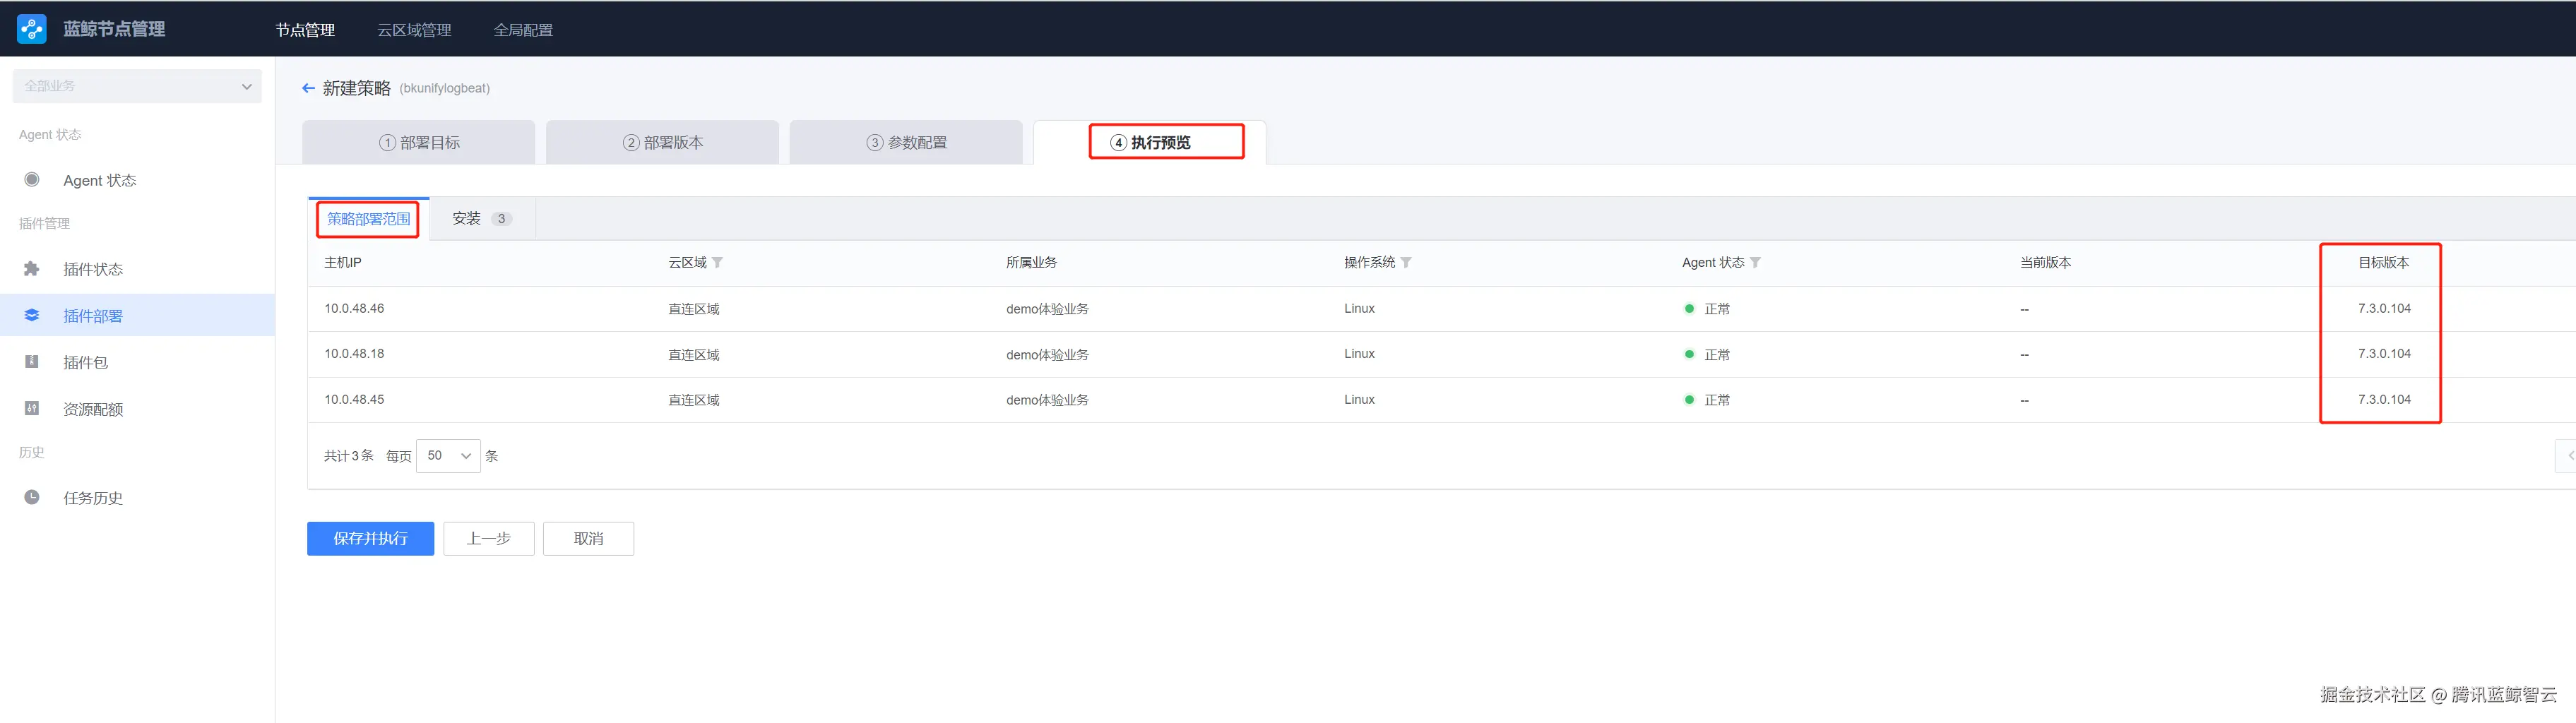
Task: Open the 全局配置 top menu
Action: tap(523, 30)
